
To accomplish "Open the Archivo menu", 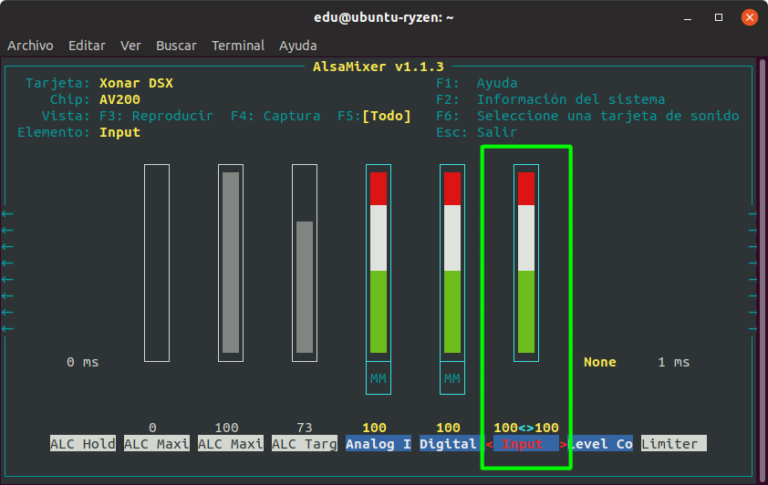I will (x=30, y=46).
